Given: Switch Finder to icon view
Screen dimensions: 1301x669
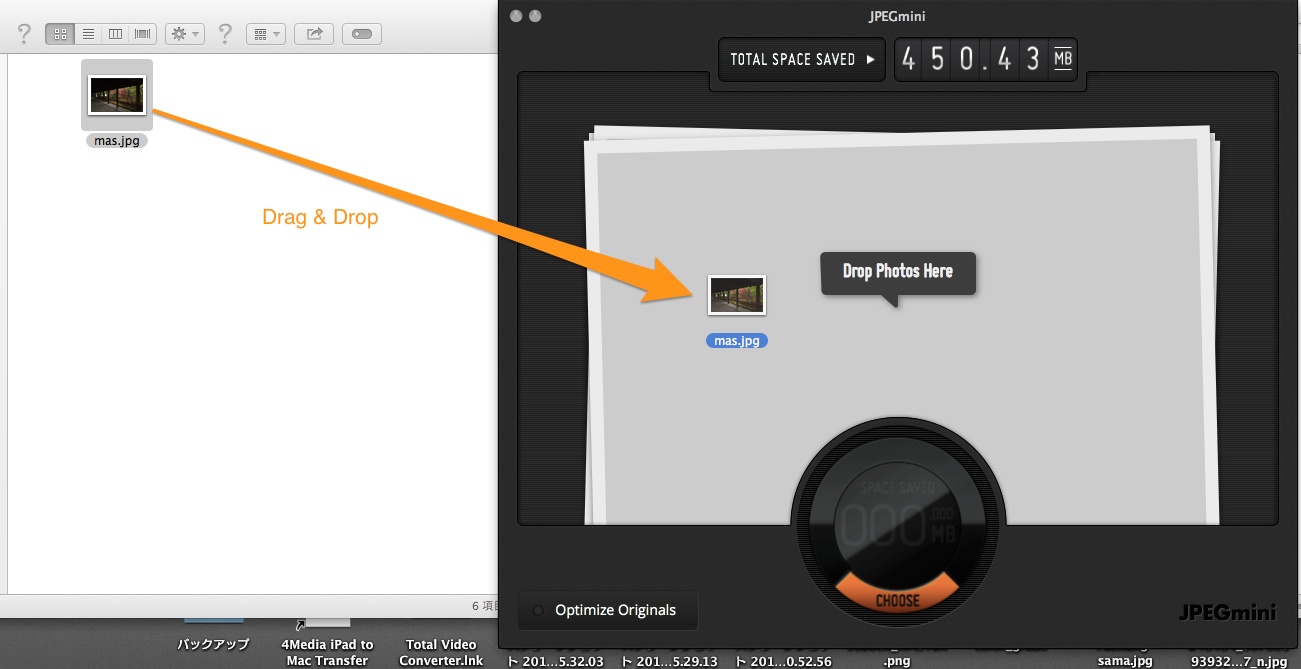Looking at the screenshot, I should pos(60,34).
